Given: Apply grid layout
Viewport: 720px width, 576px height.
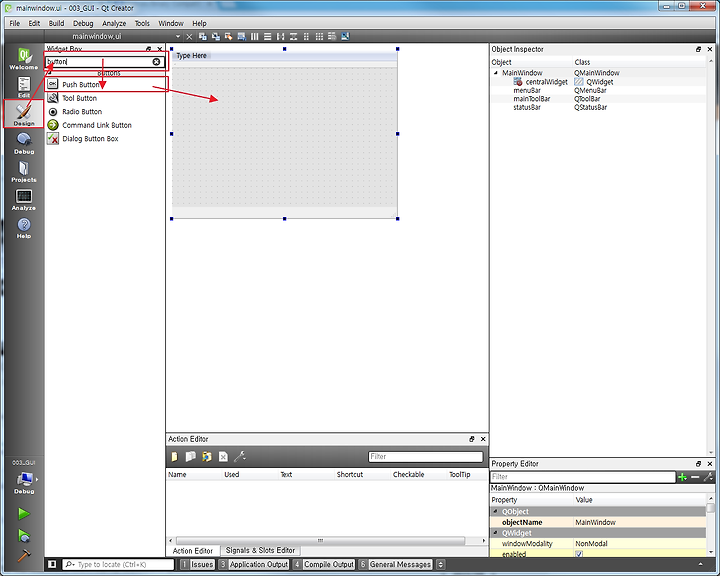Looking at the screenshot, I should coord(319,36).
